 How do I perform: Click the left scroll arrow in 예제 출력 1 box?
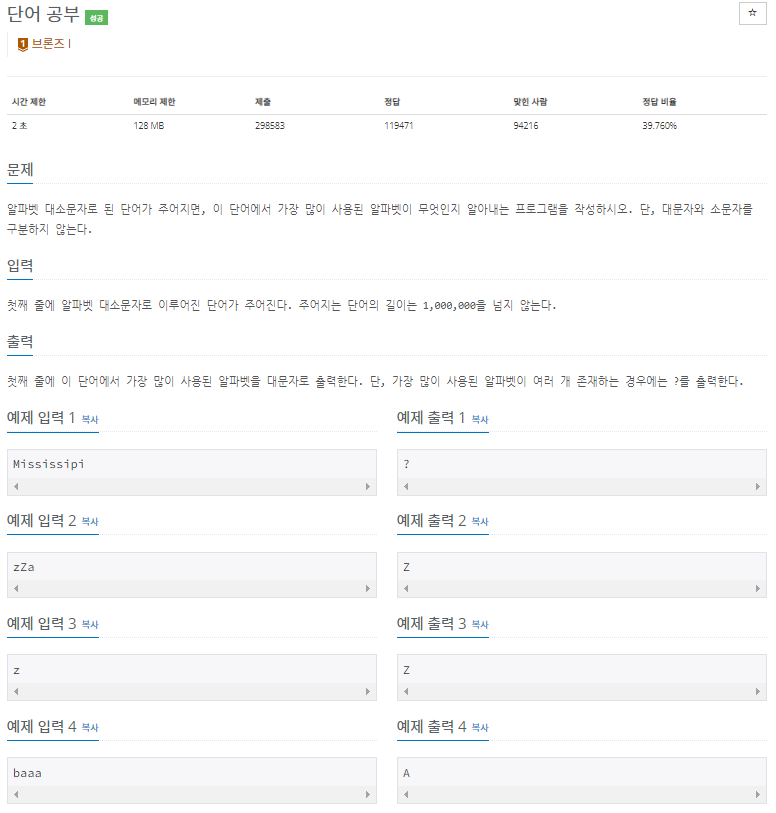[404, 485]
